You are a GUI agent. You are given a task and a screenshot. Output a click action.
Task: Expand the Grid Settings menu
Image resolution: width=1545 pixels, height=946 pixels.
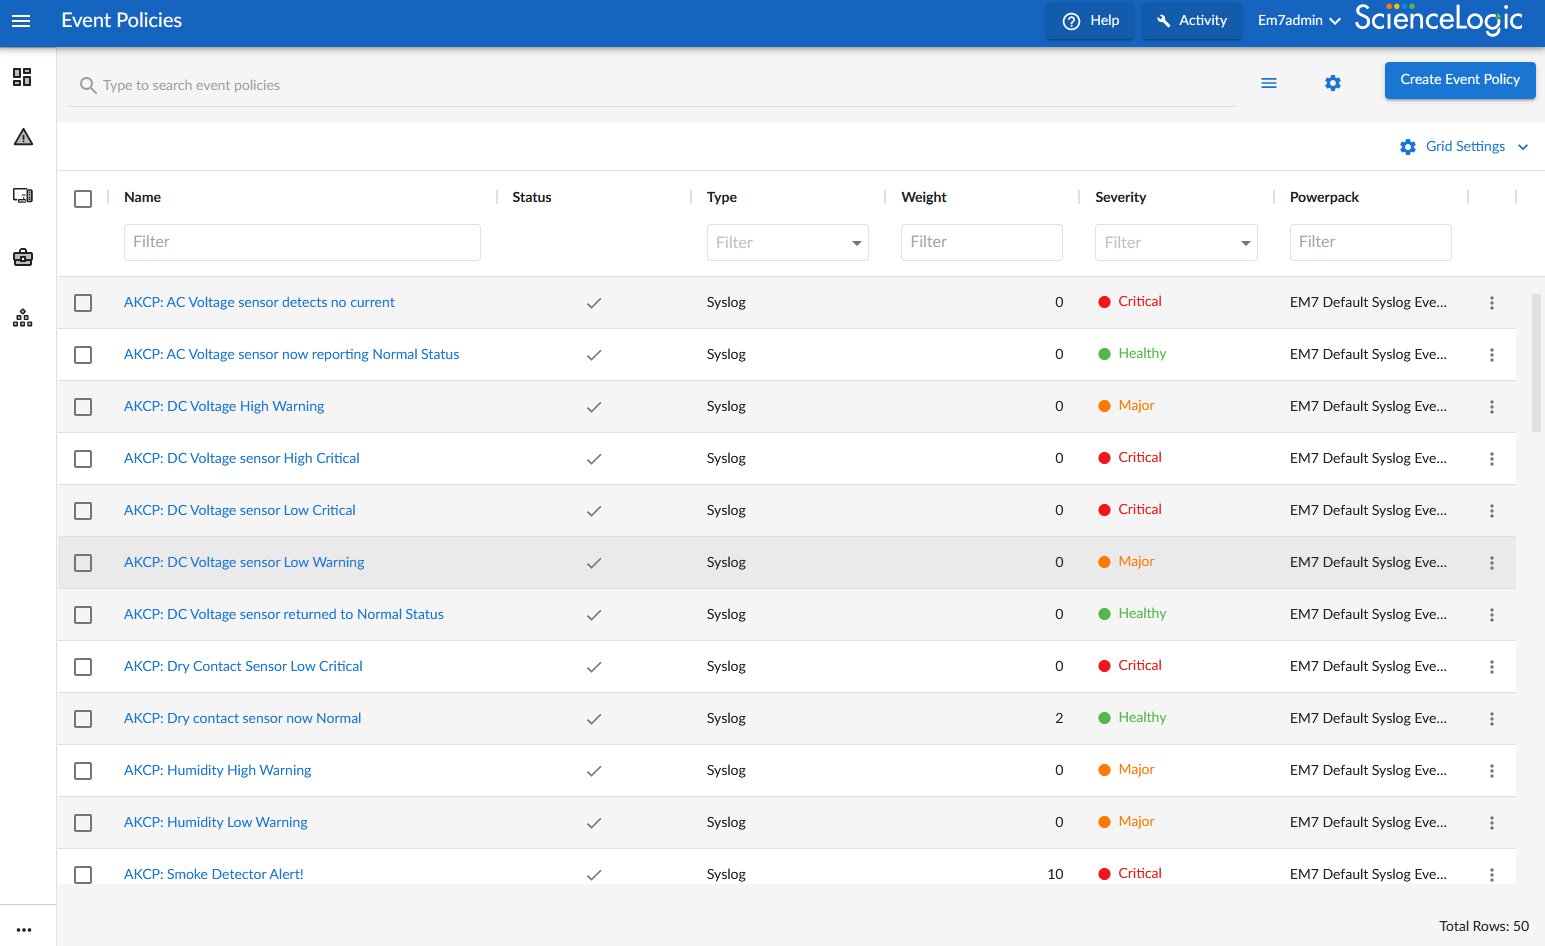coord(1464,147)
